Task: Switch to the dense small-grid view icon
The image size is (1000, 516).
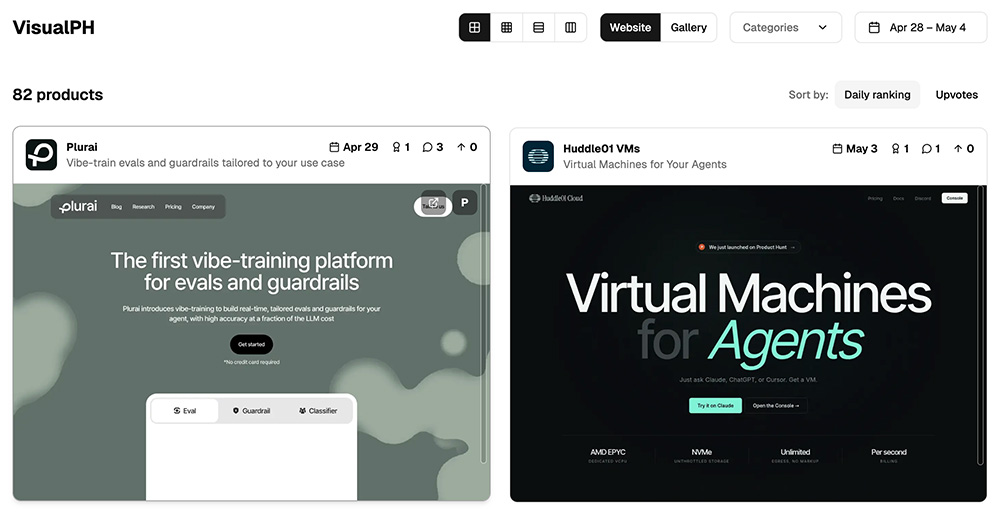Action: point(506,27)
